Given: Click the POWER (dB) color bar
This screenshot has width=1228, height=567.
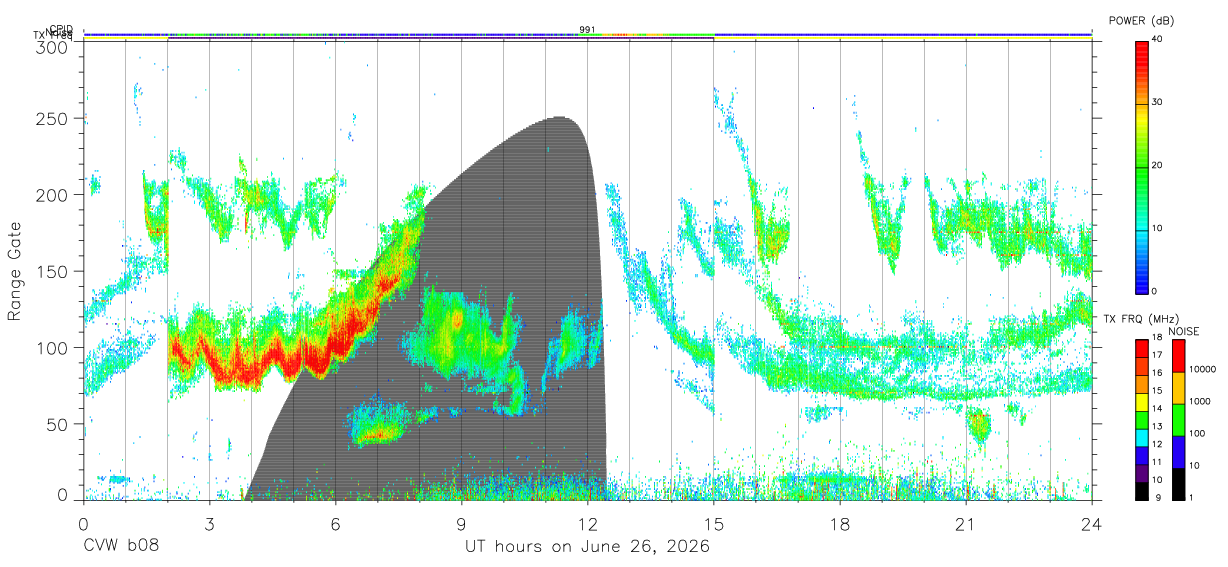Looking at the screenshot, I should (x=1142, y=166).
